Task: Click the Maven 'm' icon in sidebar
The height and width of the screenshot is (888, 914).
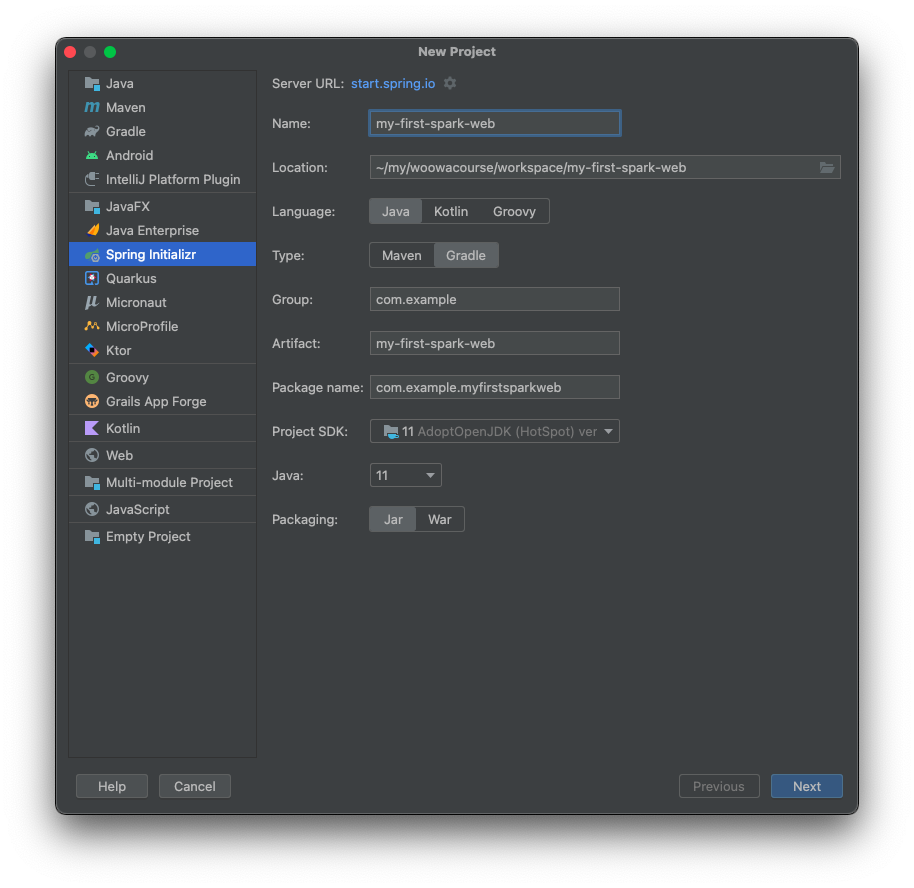Action: (92, 107)
